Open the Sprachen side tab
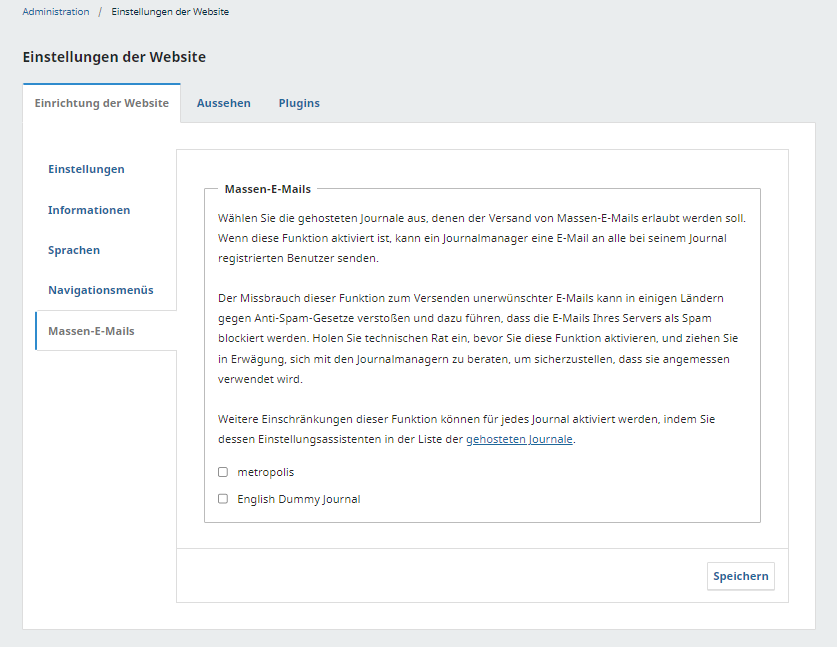Viewport: 837px width, 647px height. click(x=74, y=250)
